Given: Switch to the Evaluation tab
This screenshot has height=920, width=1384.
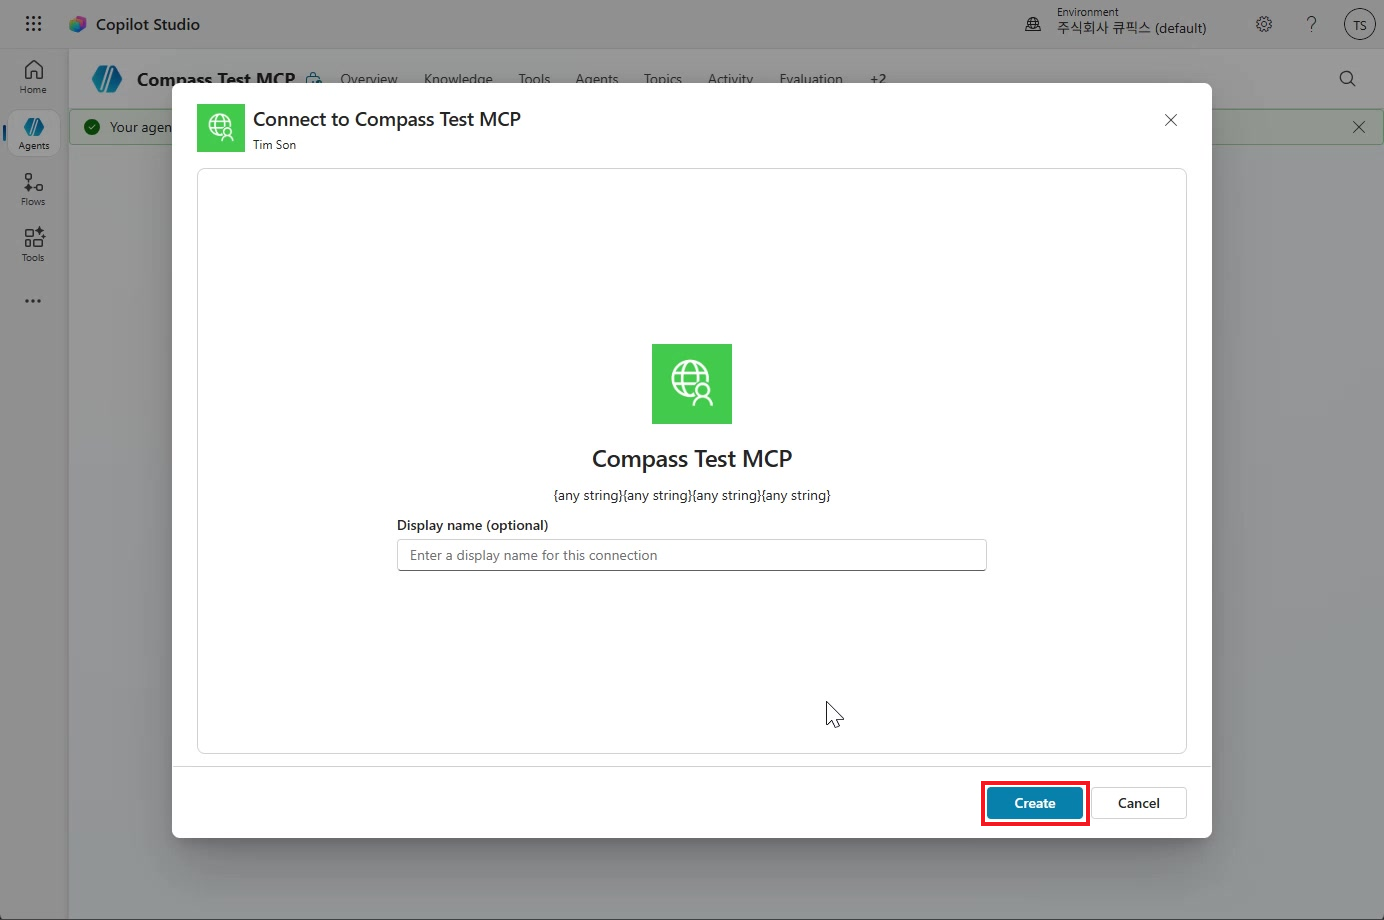Looking at the screenshot, I should [x=811, y=79].
